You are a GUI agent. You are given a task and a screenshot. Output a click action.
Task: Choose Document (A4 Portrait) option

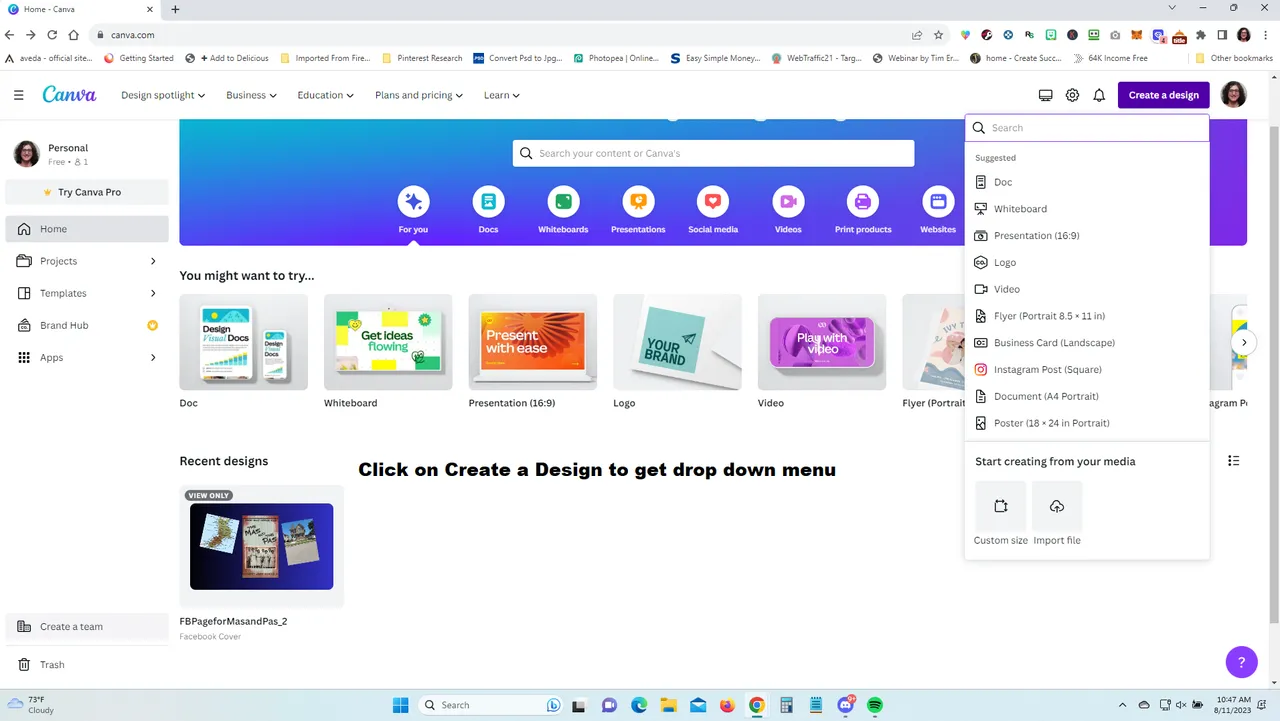[1087, 396]
